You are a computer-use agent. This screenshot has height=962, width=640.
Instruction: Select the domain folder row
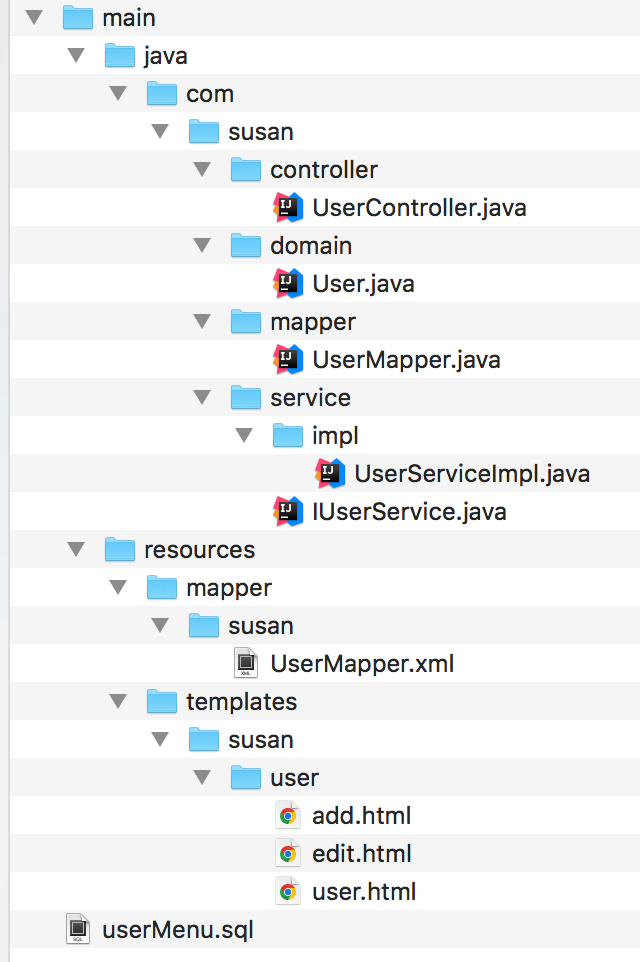pos(310,246)
